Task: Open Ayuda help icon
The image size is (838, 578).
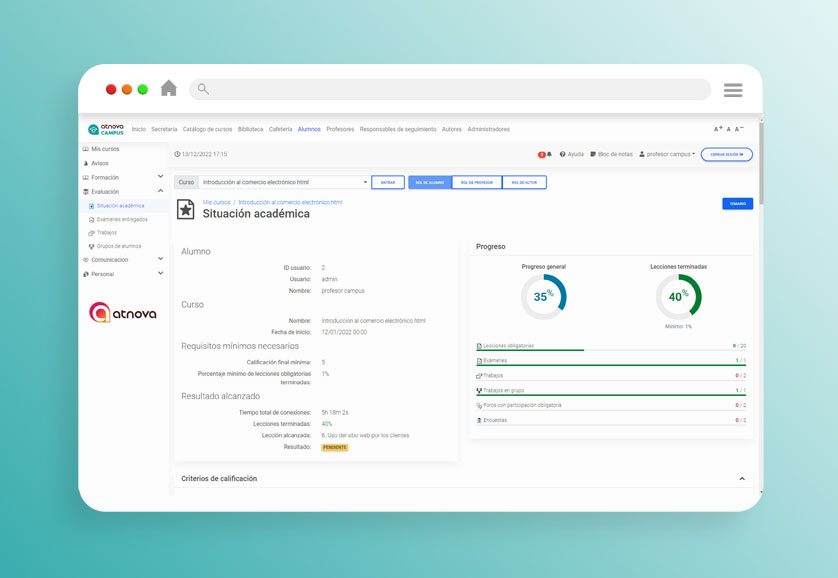Action: (x=572, y=154)
